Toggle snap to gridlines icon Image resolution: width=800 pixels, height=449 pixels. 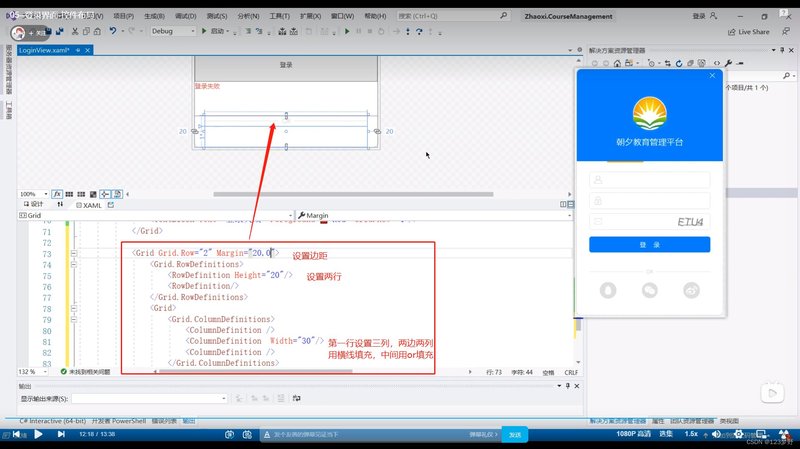[81, 194]
